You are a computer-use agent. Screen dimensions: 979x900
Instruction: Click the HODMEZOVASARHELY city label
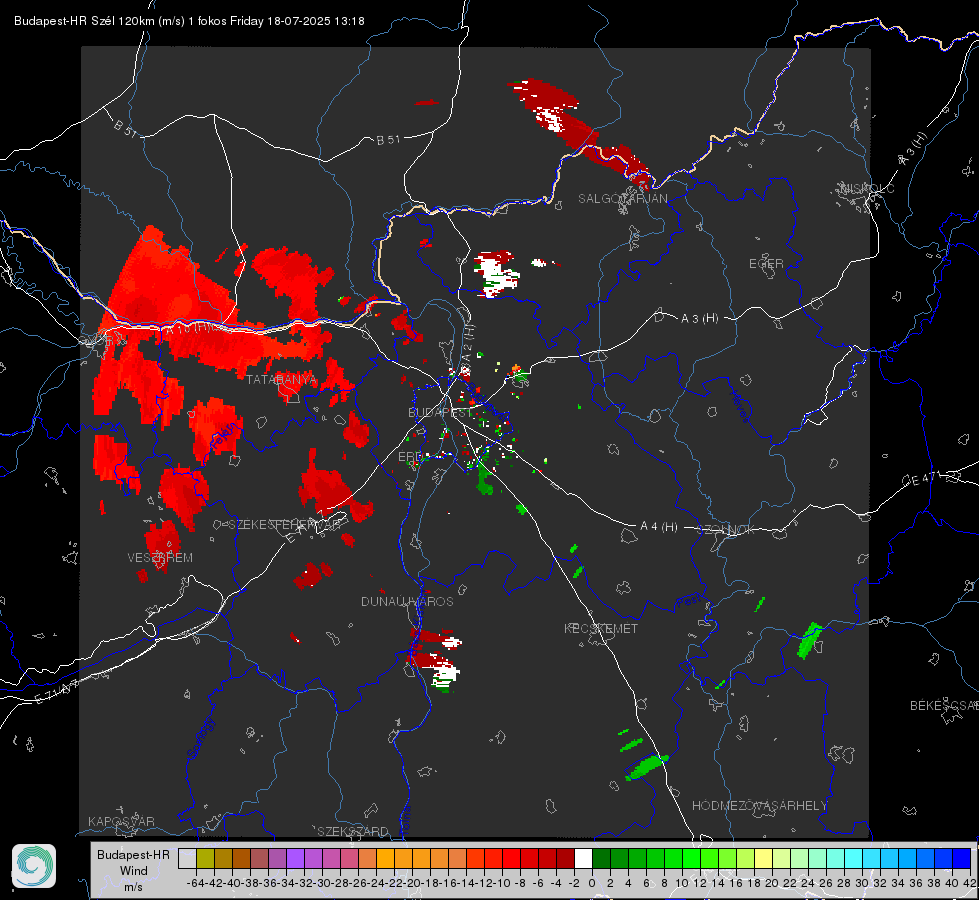click(759, 806)
